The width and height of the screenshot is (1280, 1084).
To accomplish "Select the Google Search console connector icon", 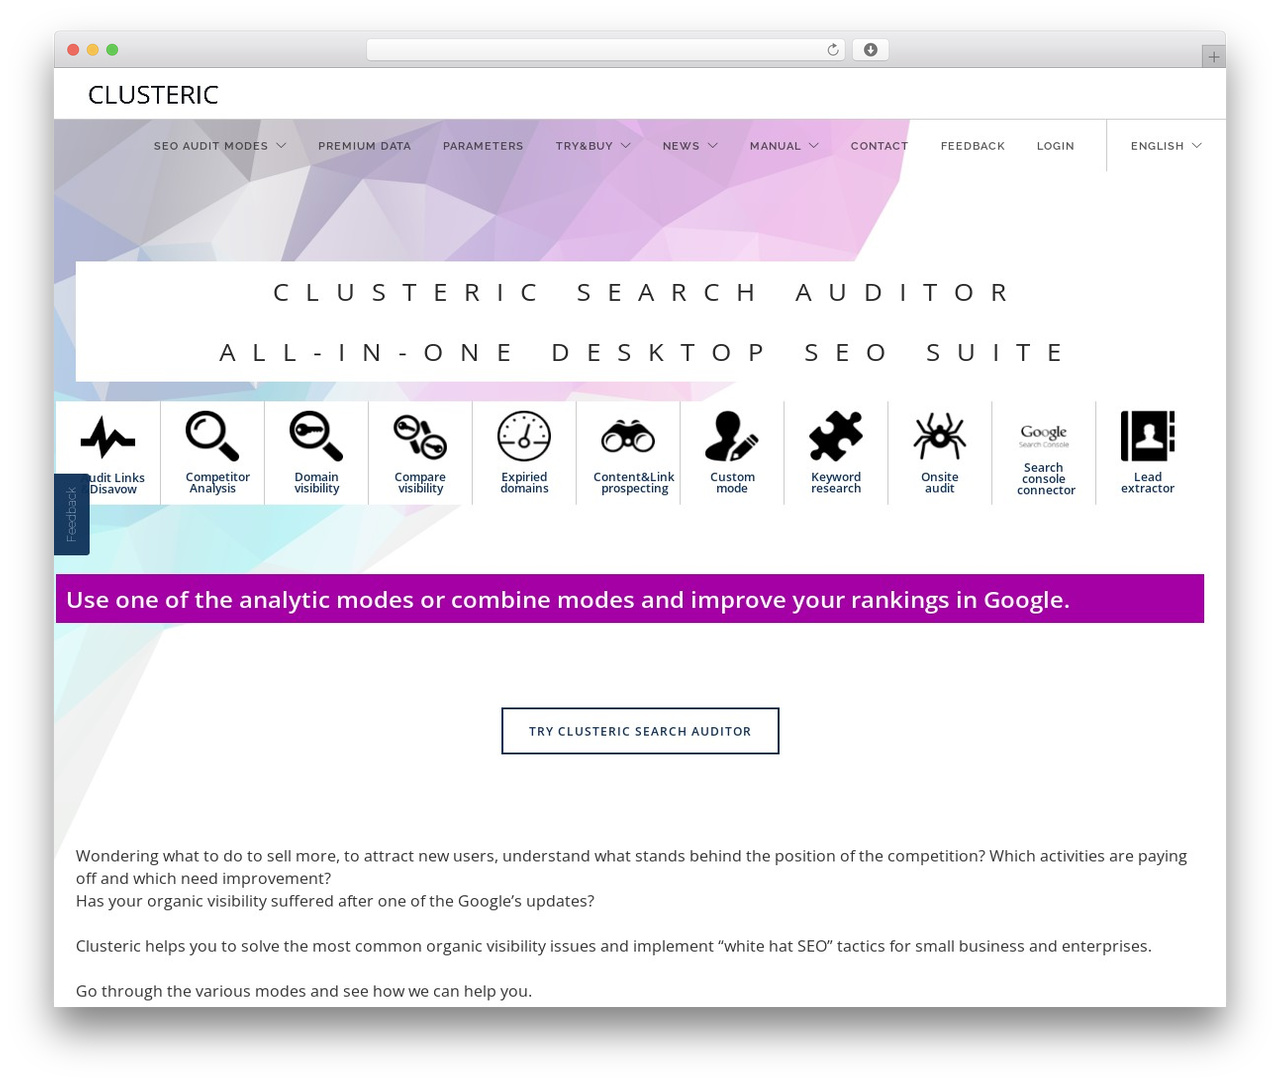I will click(x=1044, y=436).
